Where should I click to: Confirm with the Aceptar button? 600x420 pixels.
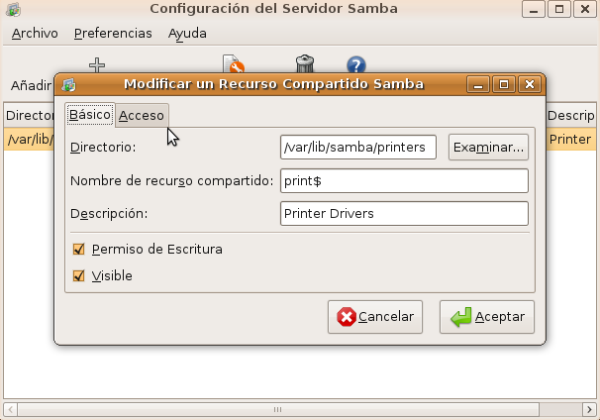(x=487, y=317)
